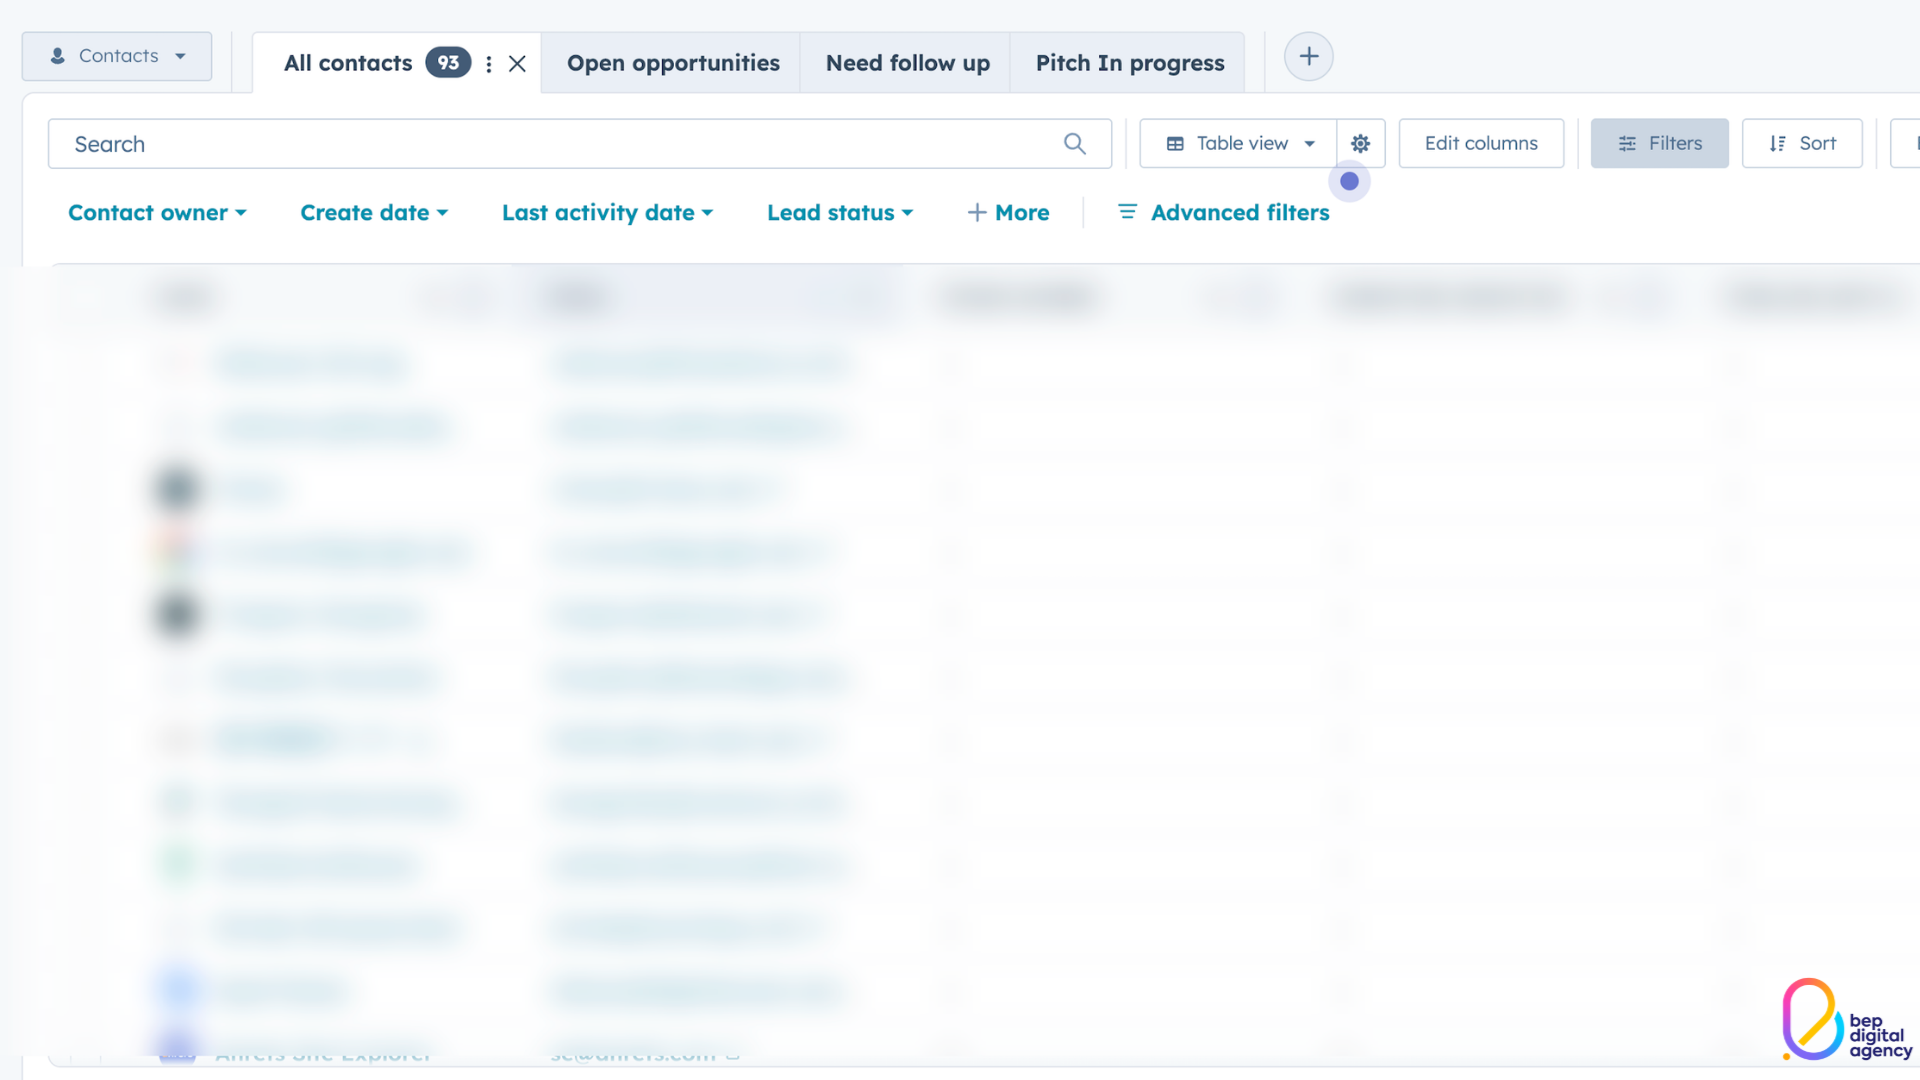Screen dimensions: 1920x1080
Task: Click the search magnifier icon
Action: pyautogui.click(x=1074, y=144)
